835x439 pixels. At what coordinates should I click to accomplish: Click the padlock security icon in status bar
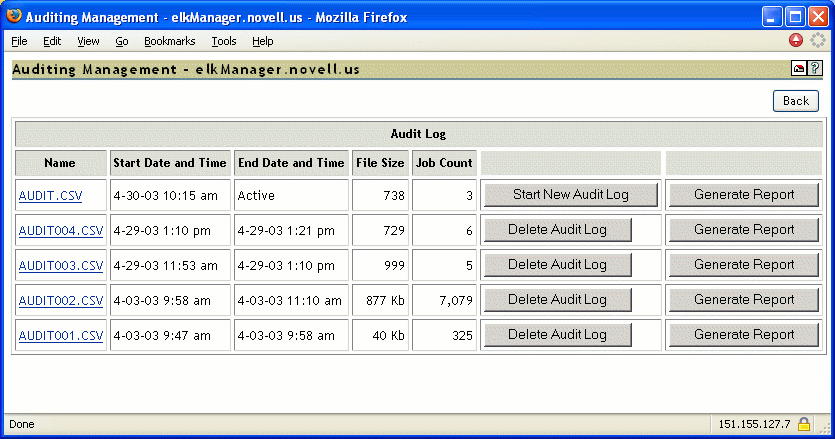803,424
